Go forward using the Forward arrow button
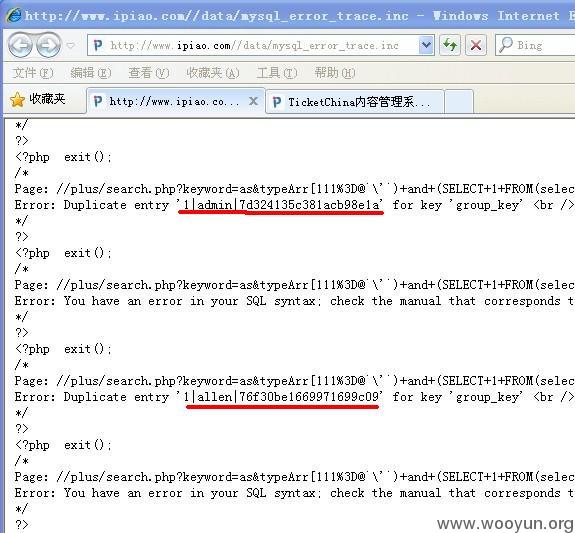575x533 pixels. point(48,45)
